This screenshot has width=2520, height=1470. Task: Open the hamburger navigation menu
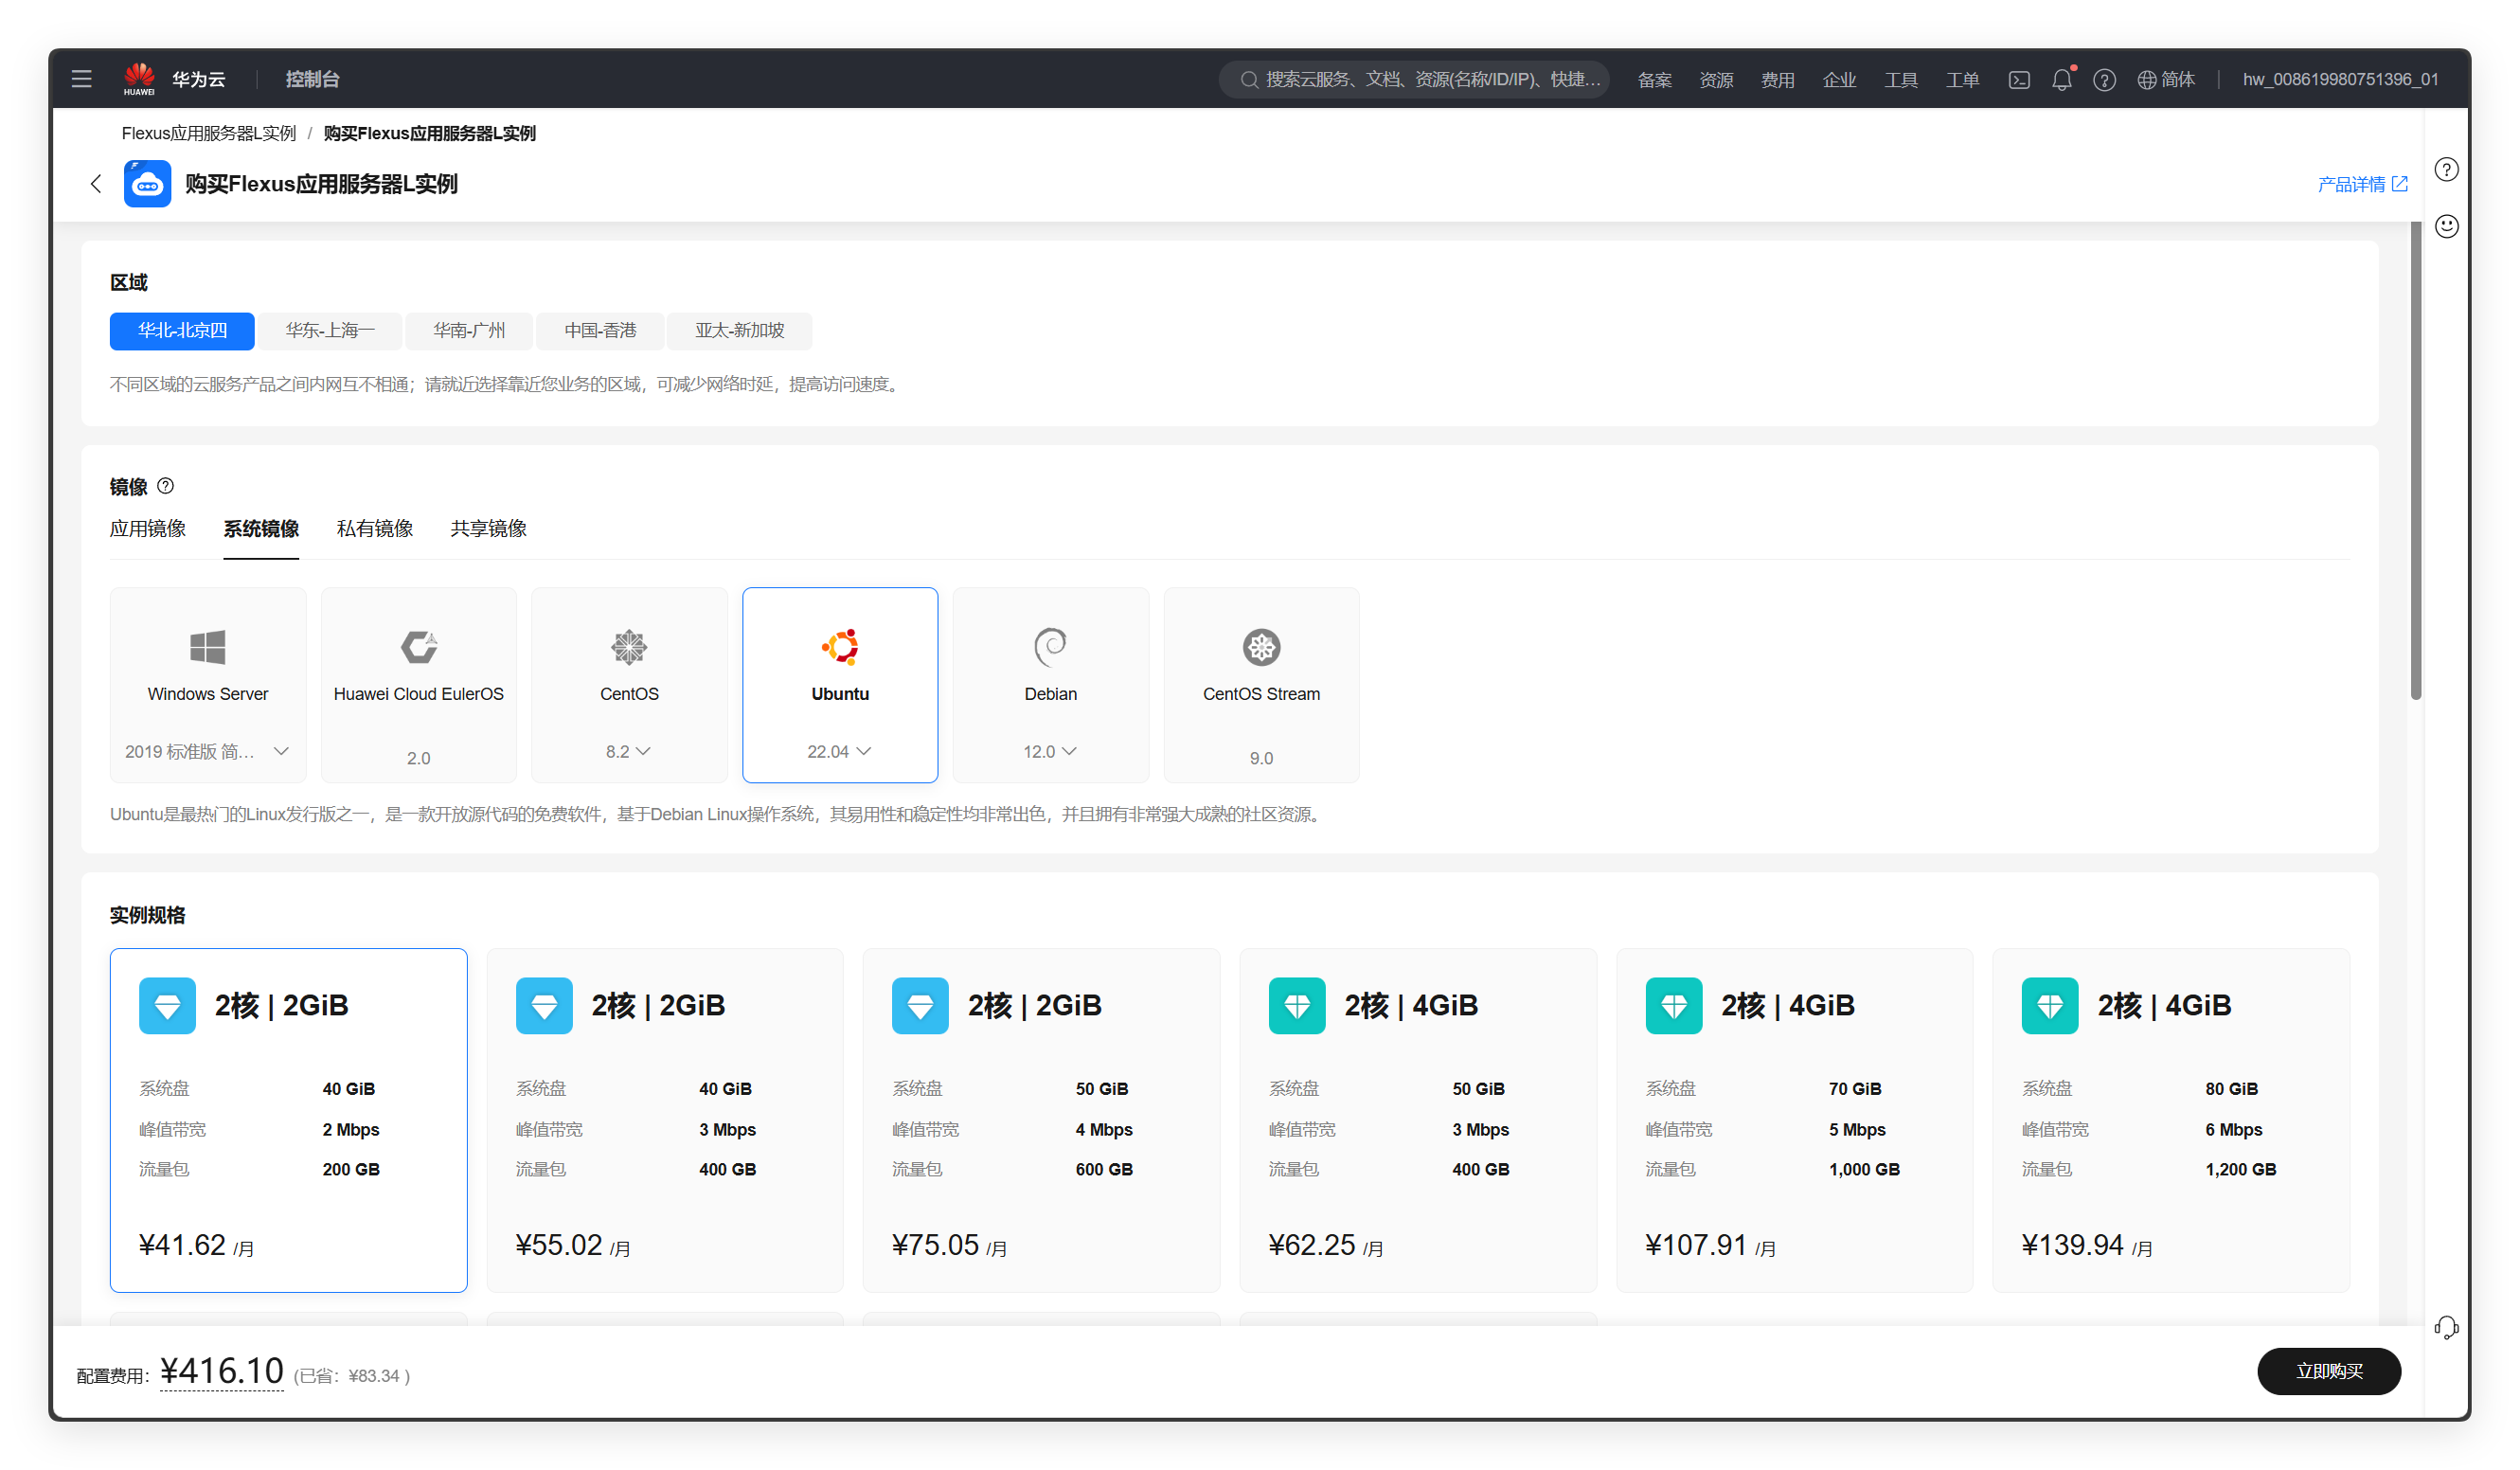pyautogui.click(x=82, y=79)
